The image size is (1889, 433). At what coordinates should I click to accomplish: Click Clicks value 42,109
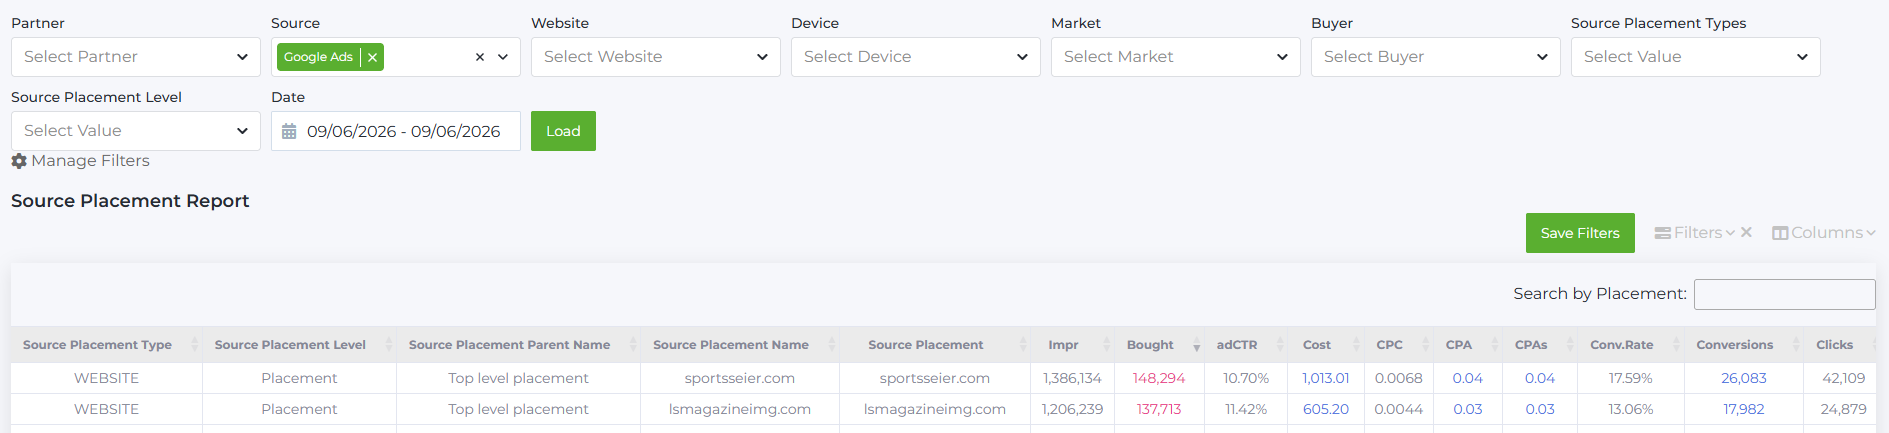tap(1843, 378)
